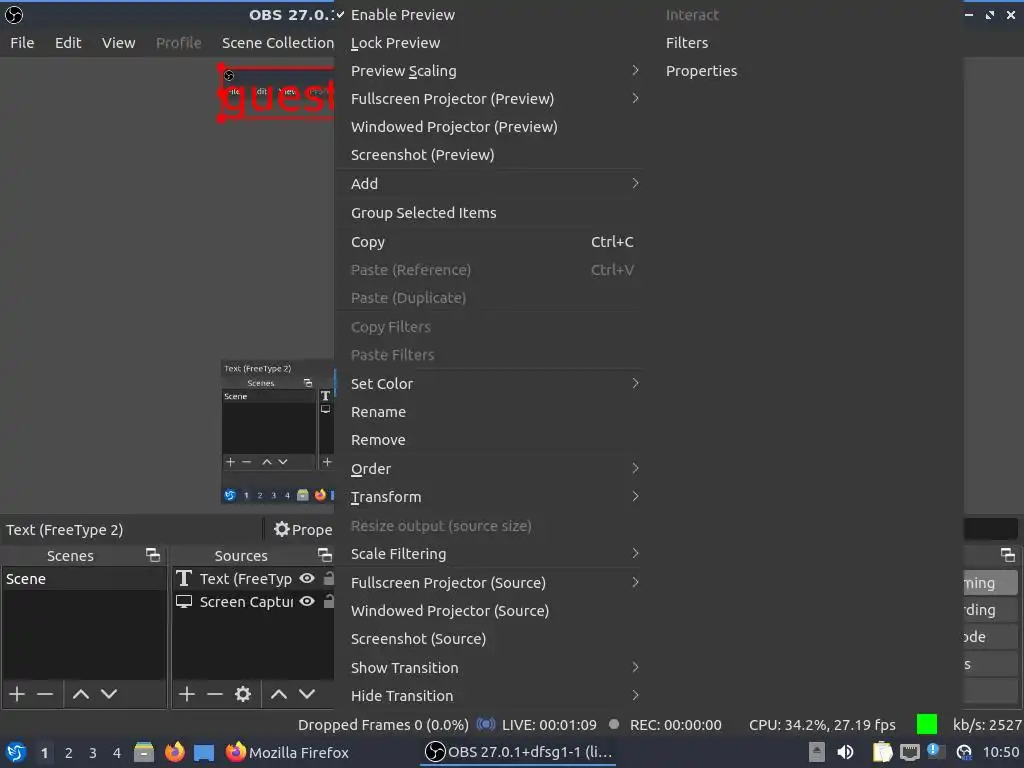Click the removable media tray icon
Image resolution: width=1024 pixels, height=768 pixels.
tap(816, 752)
